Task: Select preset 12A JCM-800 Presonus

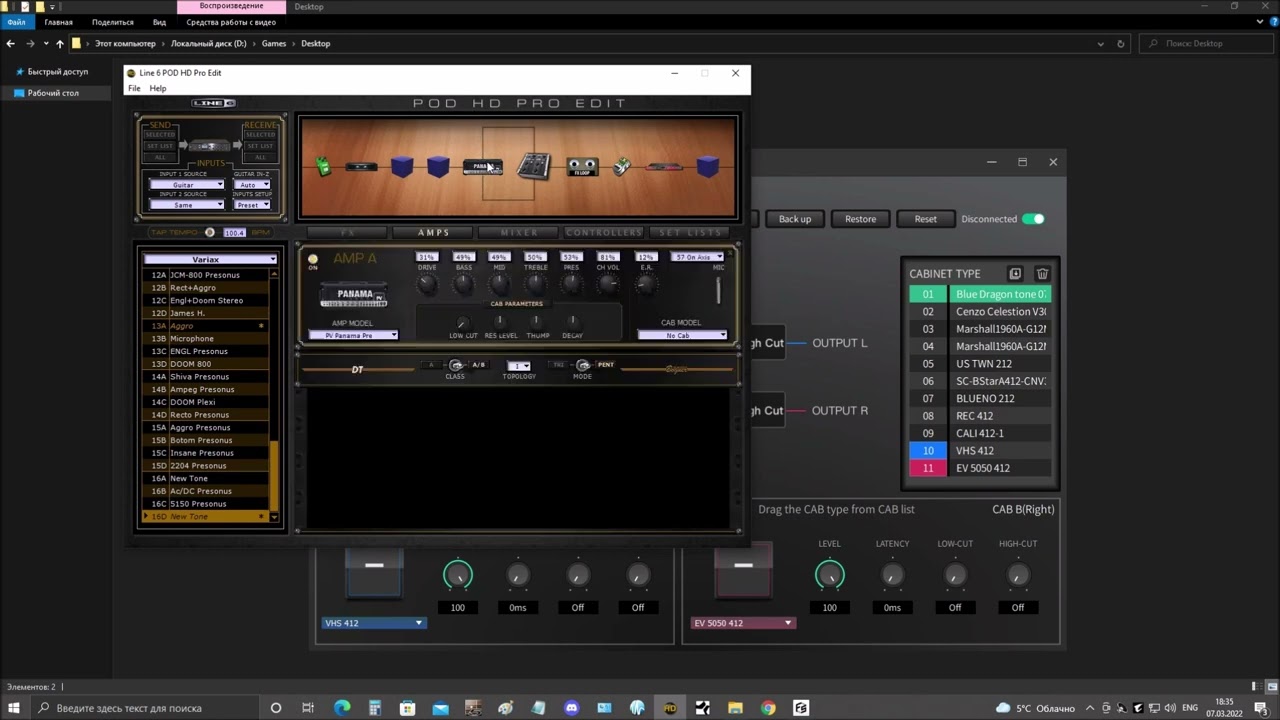Action: point(207,275)
